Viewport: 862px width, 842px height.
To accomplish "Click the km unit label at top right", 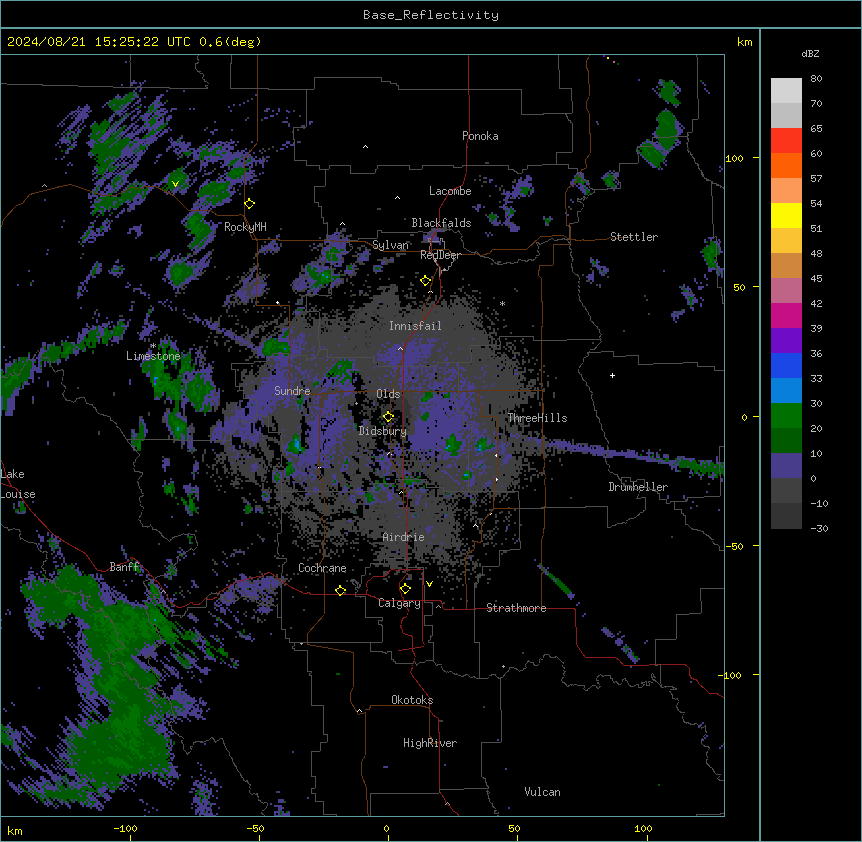I will coord(744,42).
